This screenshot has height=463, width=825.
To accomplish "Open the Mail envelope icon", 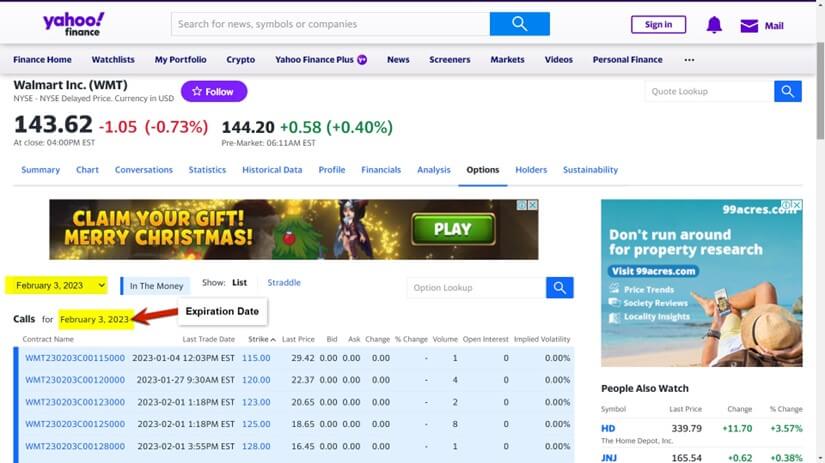I will pyautogui.click(x=749, y=25).
